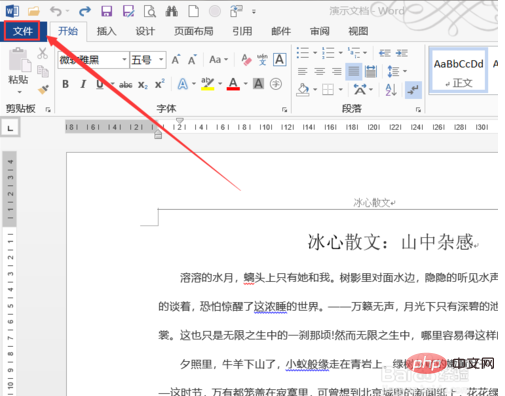The image size is (505, 396).
Task: Expand the undo history dropdown
Action: 67,11
